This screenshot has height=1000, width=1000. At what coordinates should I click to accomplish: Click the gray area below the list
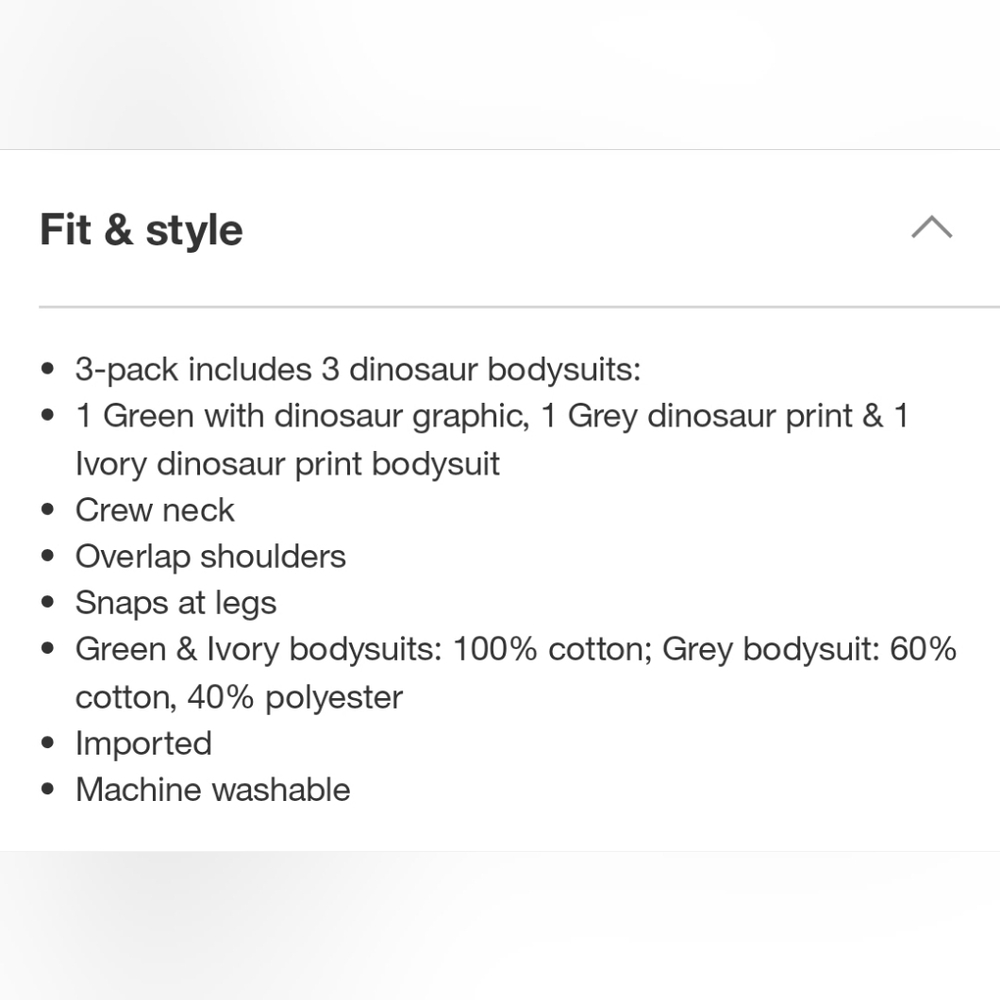click(x=500, y=925)
